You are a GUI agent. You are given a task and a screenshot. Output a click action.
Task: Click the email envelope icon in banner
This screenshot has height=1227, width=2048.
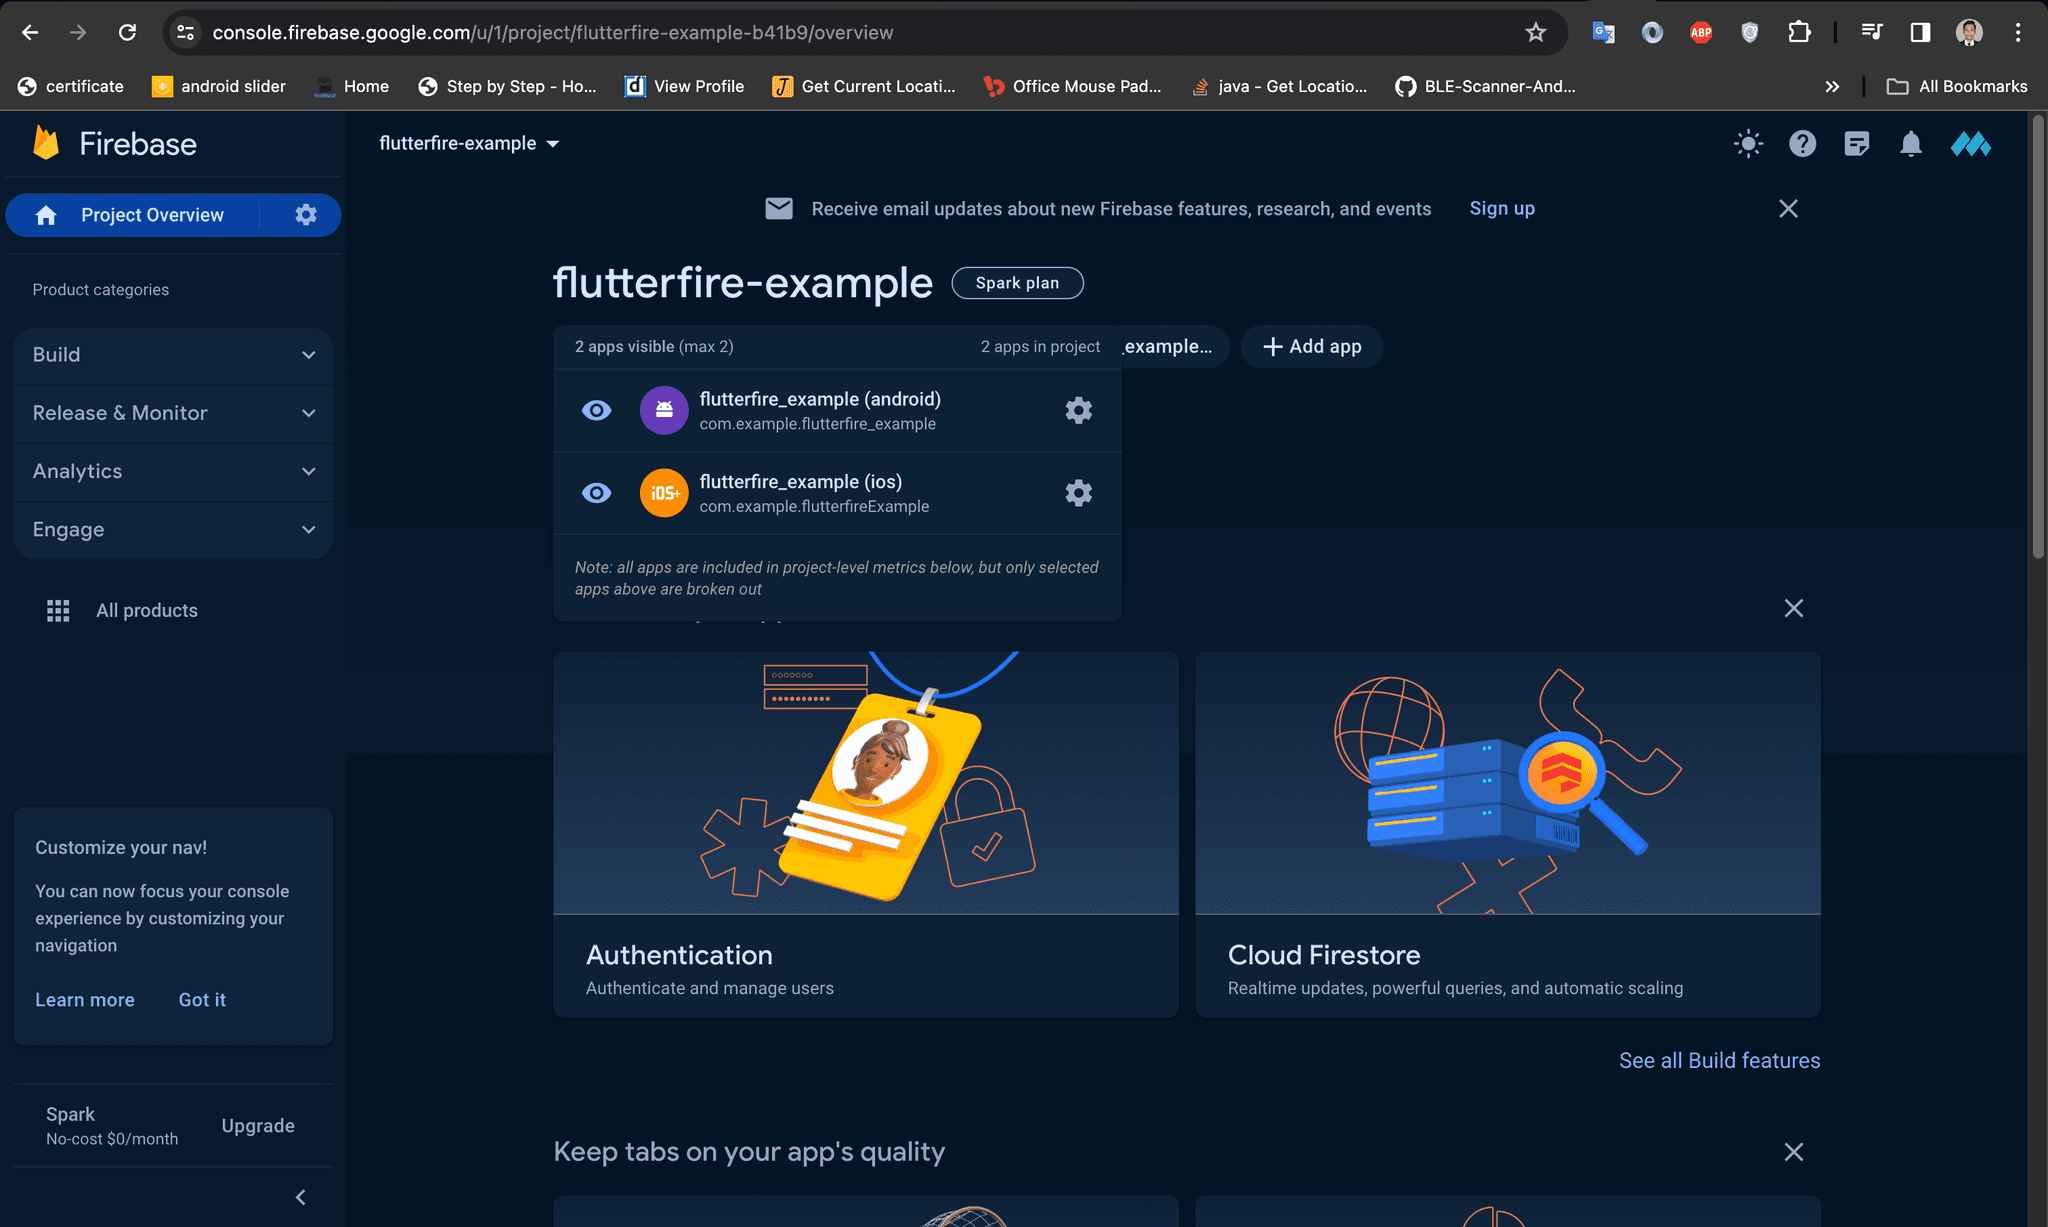pyautogui.click(x=779, y=208)
